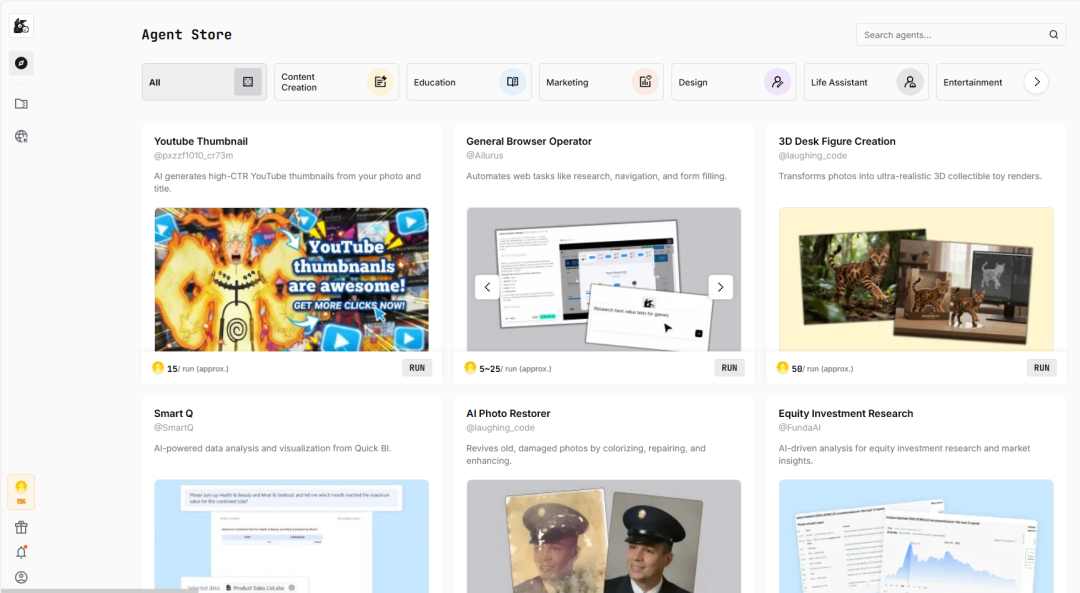Click the coin icon beside 50/run
This screenshot has width=1080, height=593.
coord(782,368)
